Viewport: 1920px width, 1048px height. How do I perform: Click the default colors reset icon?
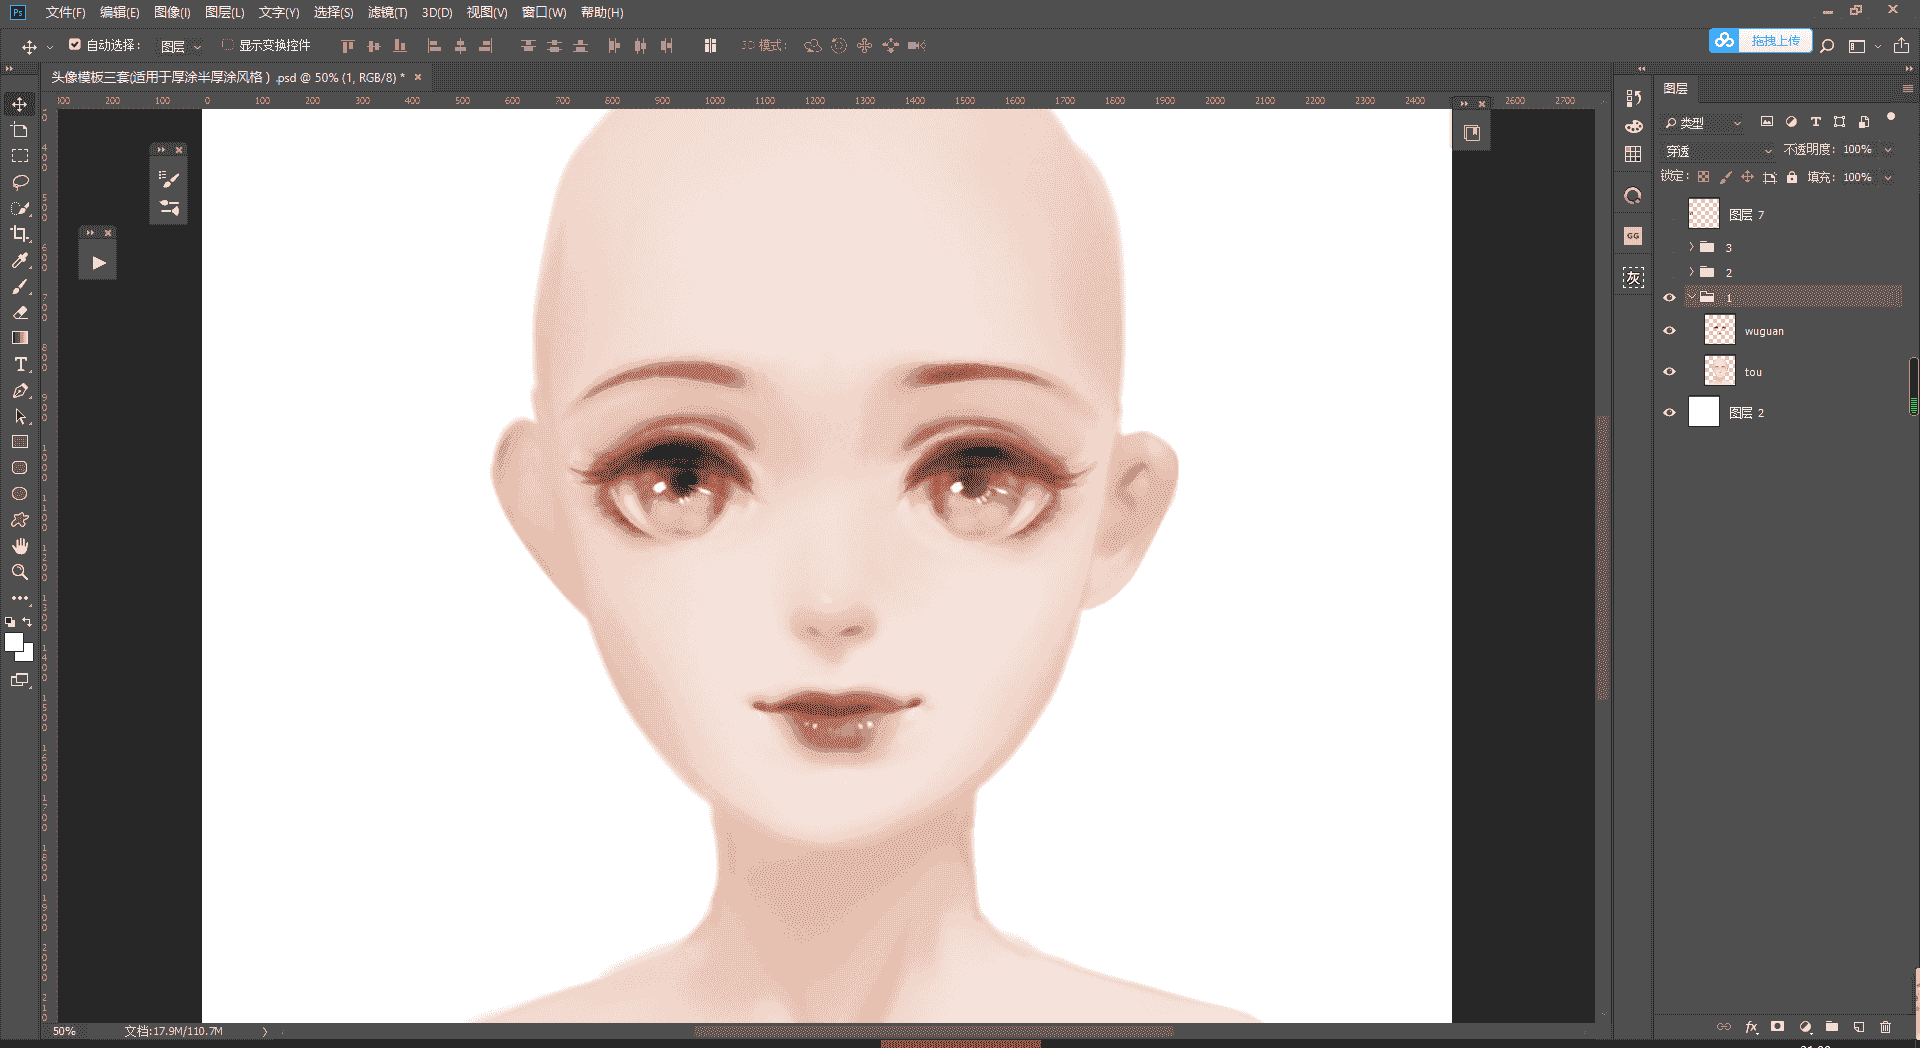point(10,622)
